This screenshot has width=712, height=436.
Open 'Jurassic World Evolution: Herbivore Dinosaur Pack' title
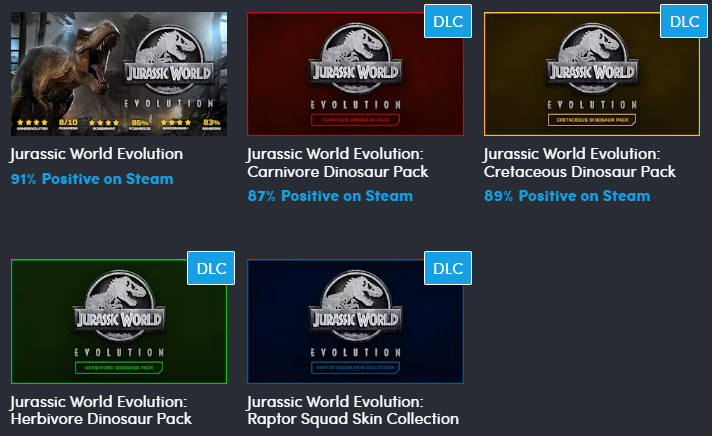coord(101,410)
